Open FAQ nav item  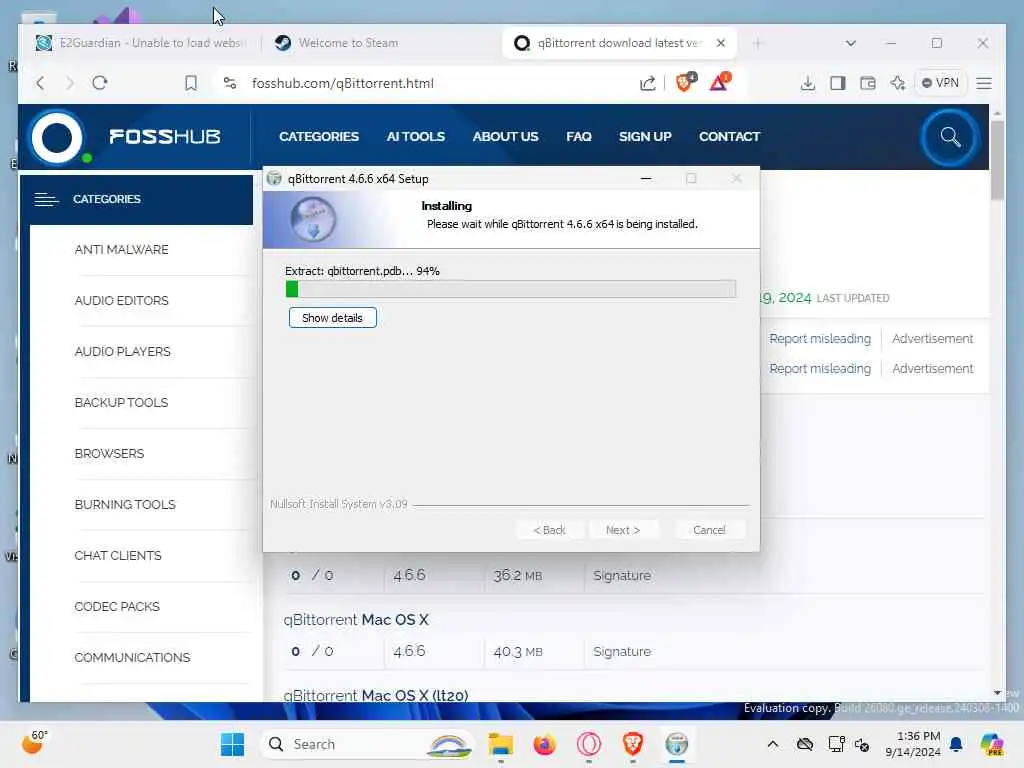[x=579, y=136]
